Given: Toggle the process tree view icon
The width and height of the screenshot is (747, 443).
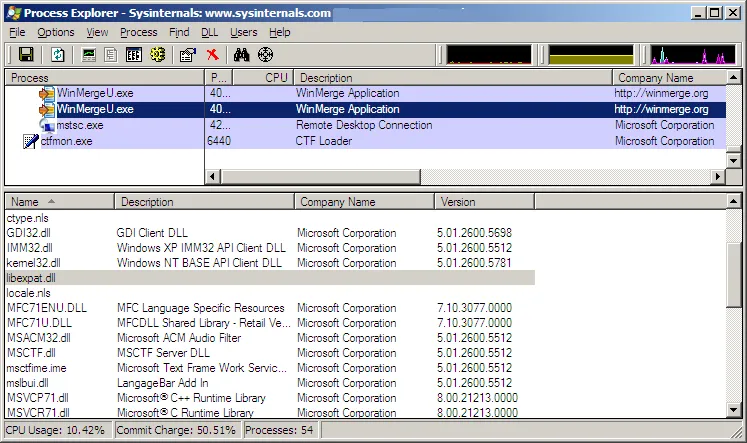Looking at the screenshot, I should pos(111,55).
